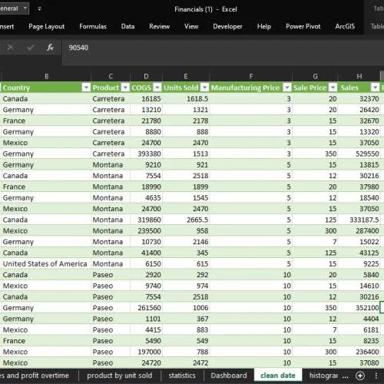Open the View ribbon tab

191,27
